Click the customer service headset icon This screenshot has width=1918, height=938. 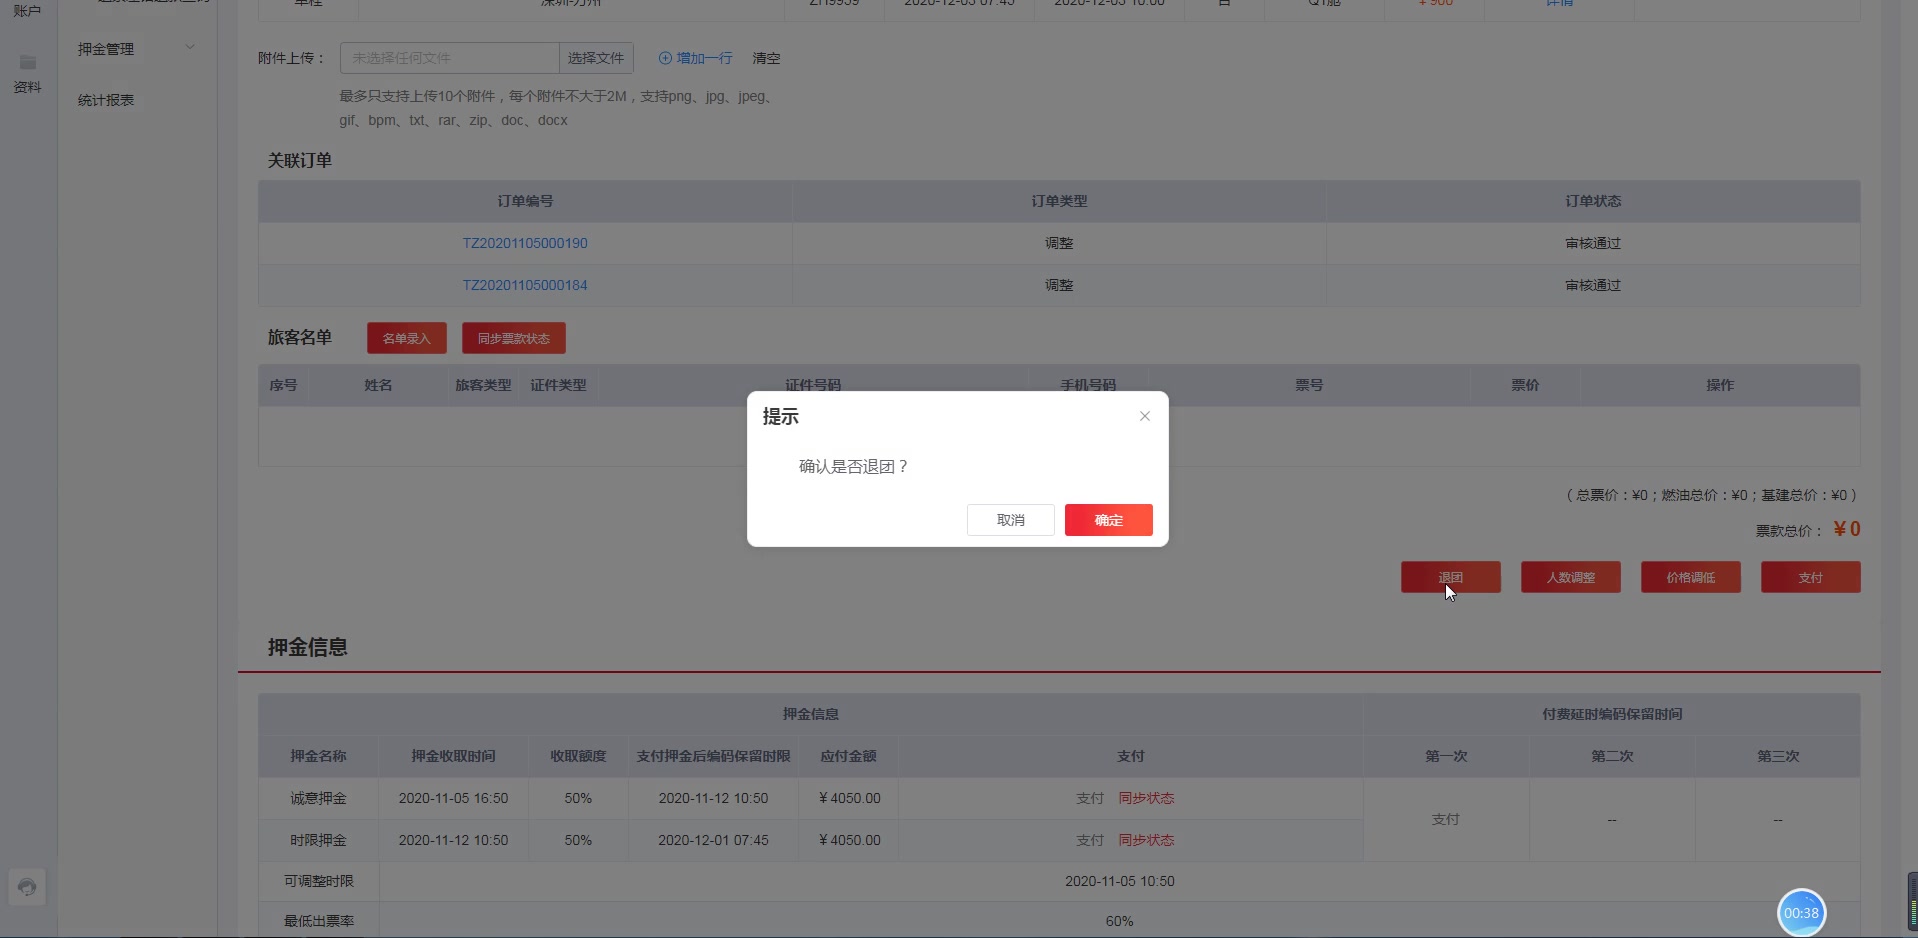27,887
